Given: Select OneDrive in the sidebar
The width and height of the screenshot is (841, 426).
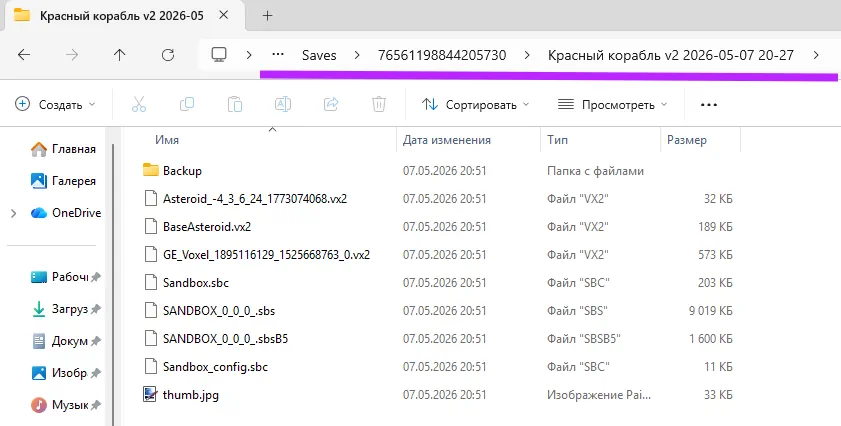Looking at the screenshot, I should tap(65, 213).
